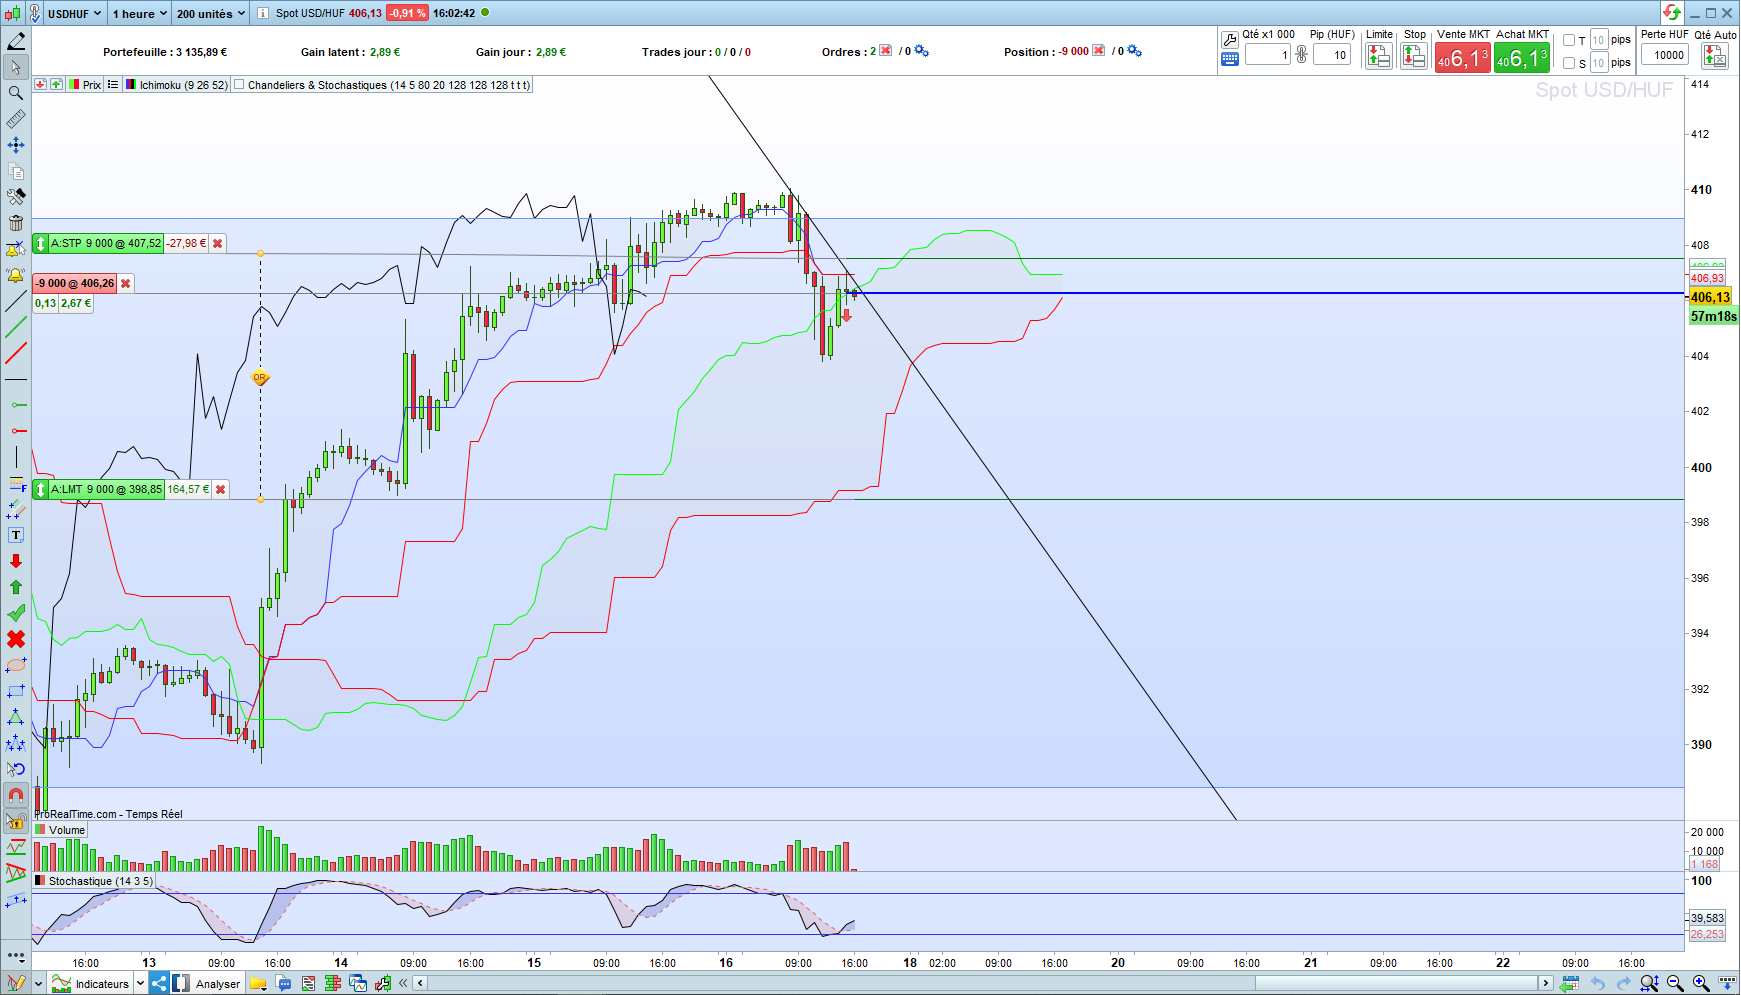Select the zoom magnifier tool
Viewport: 1741px width, 995px height.
point(15,93)
